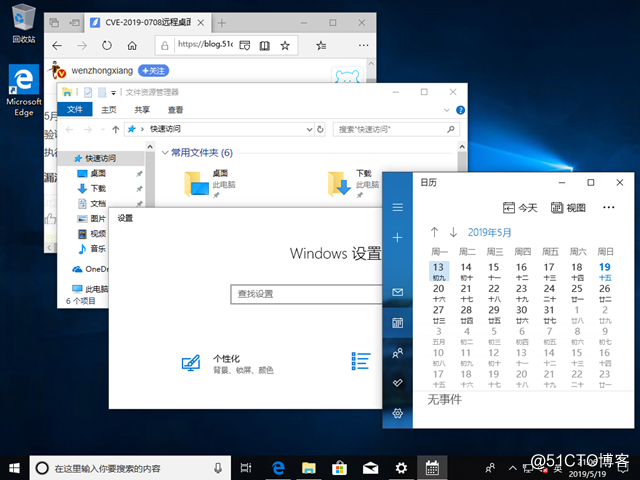Viewport: 640px width, 480px height.
Task: Switch to Mail from Calendar sidebar
Action: click(x=398, y=292)
